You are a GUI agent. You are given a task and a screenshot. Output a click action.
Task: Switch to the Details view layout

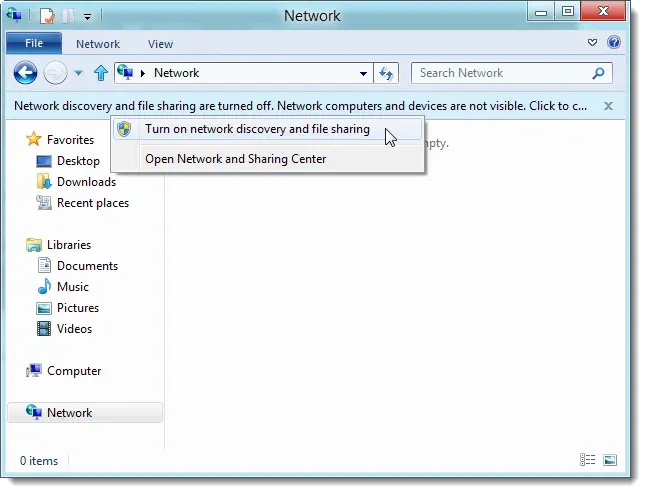587,460
